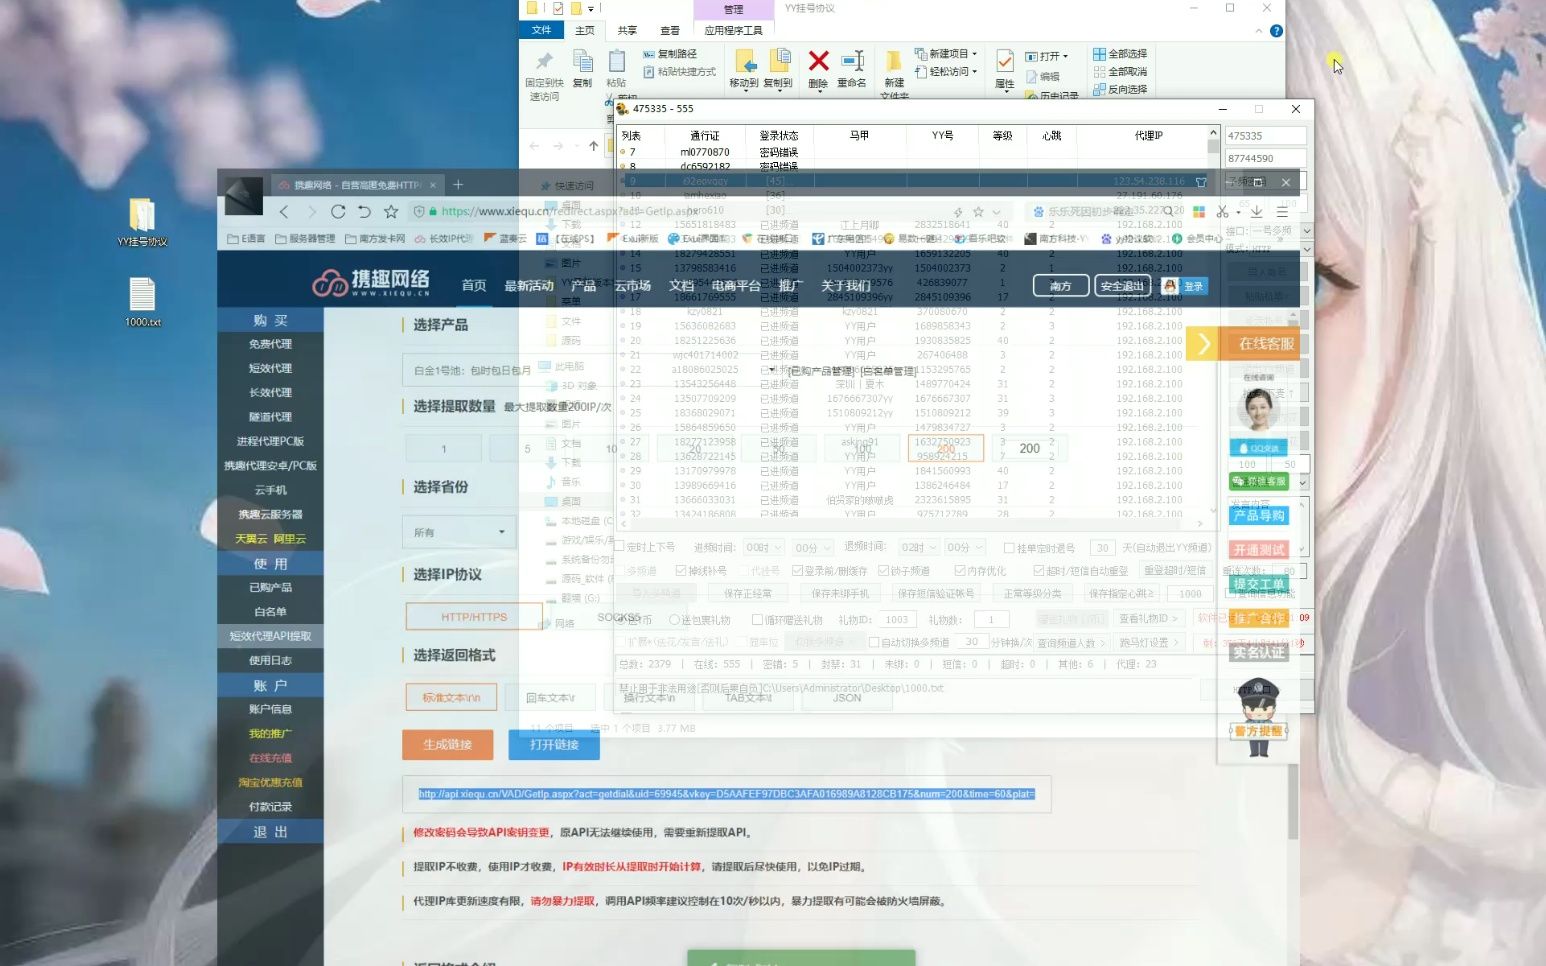This screenshot has width=1546, height=966.
Task: Open the 进频时间 hour dropdown (00时)
Action: 764,548
